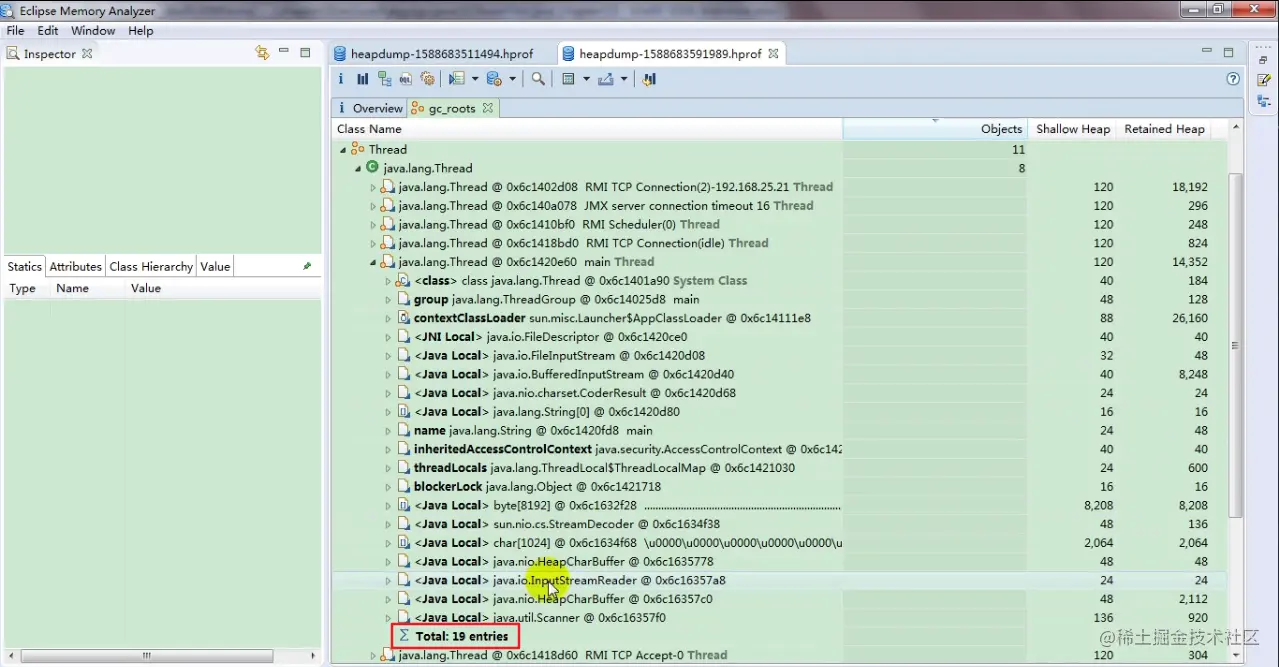Click the Open Query Browser icon

494,79
